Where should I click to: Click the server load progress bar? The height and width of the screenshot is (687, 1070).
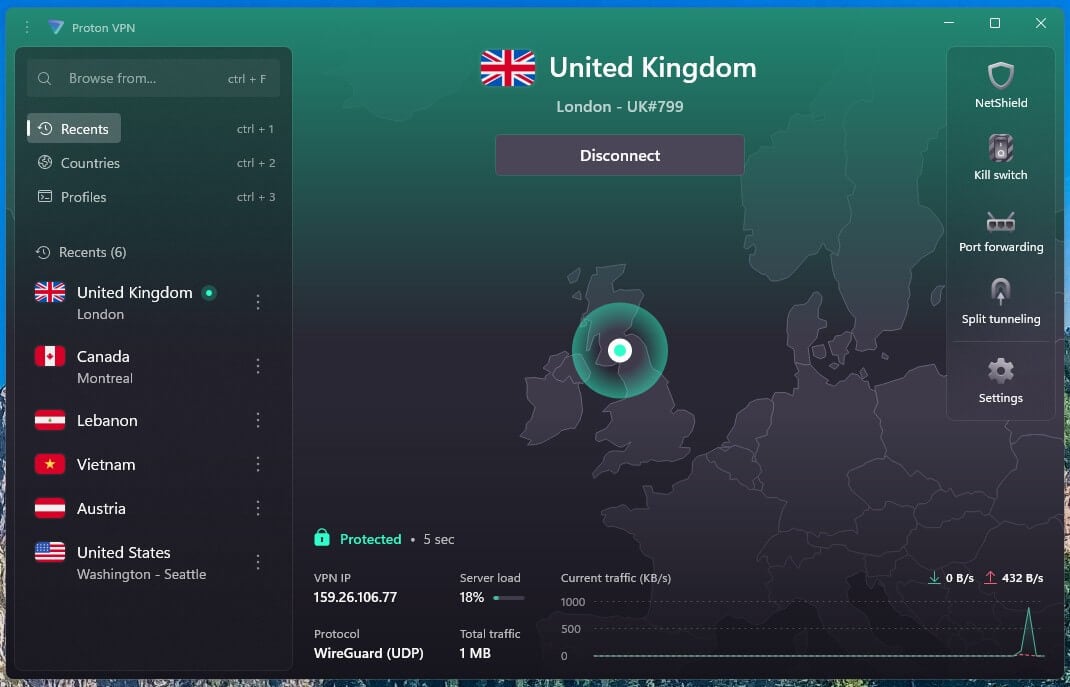pyautogui.click(x=508, y=598)
